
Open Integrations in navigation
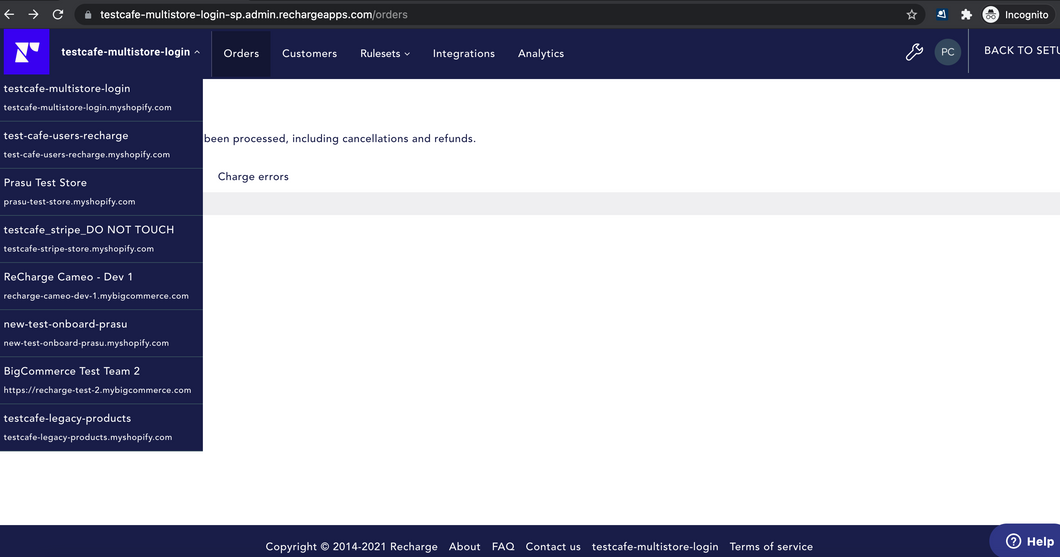click(x=464, y=53)
